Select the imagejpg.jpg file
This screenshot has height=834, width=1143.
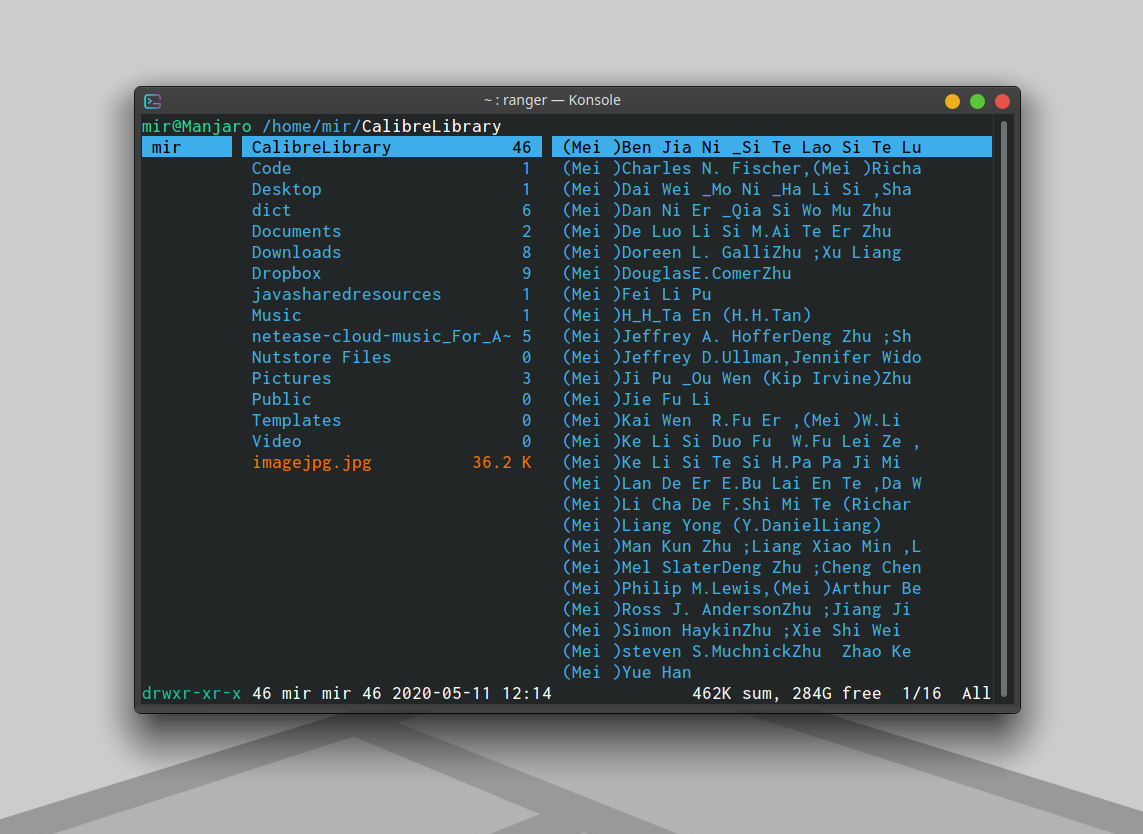point(391,462)
